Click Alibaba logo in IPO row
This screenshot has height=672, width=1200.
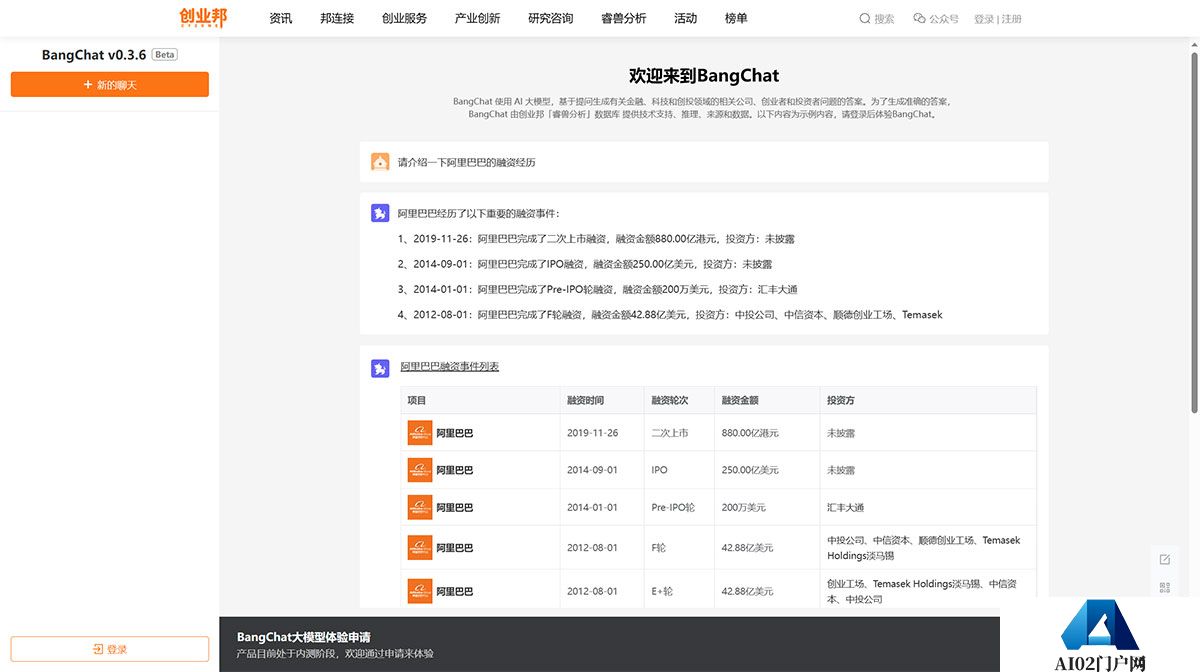tap(420, 470)
